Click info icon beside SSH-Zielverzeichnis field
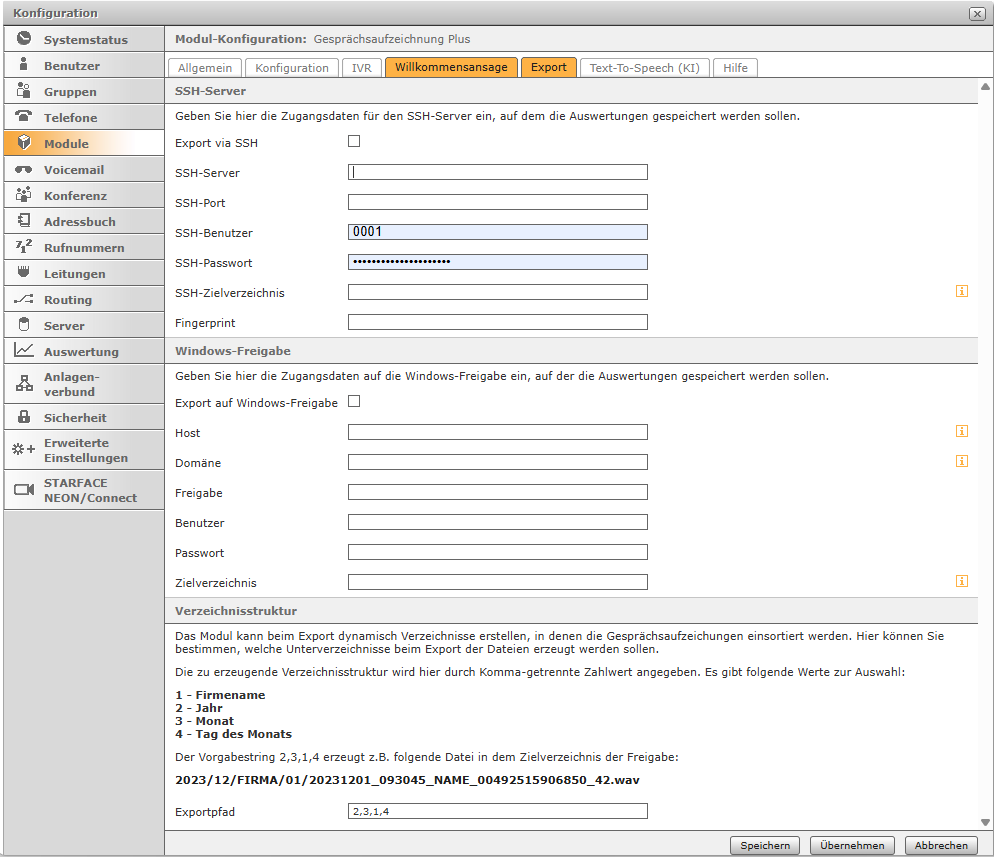This screenshot has height=857, width=994. click(x=961, y=292)
